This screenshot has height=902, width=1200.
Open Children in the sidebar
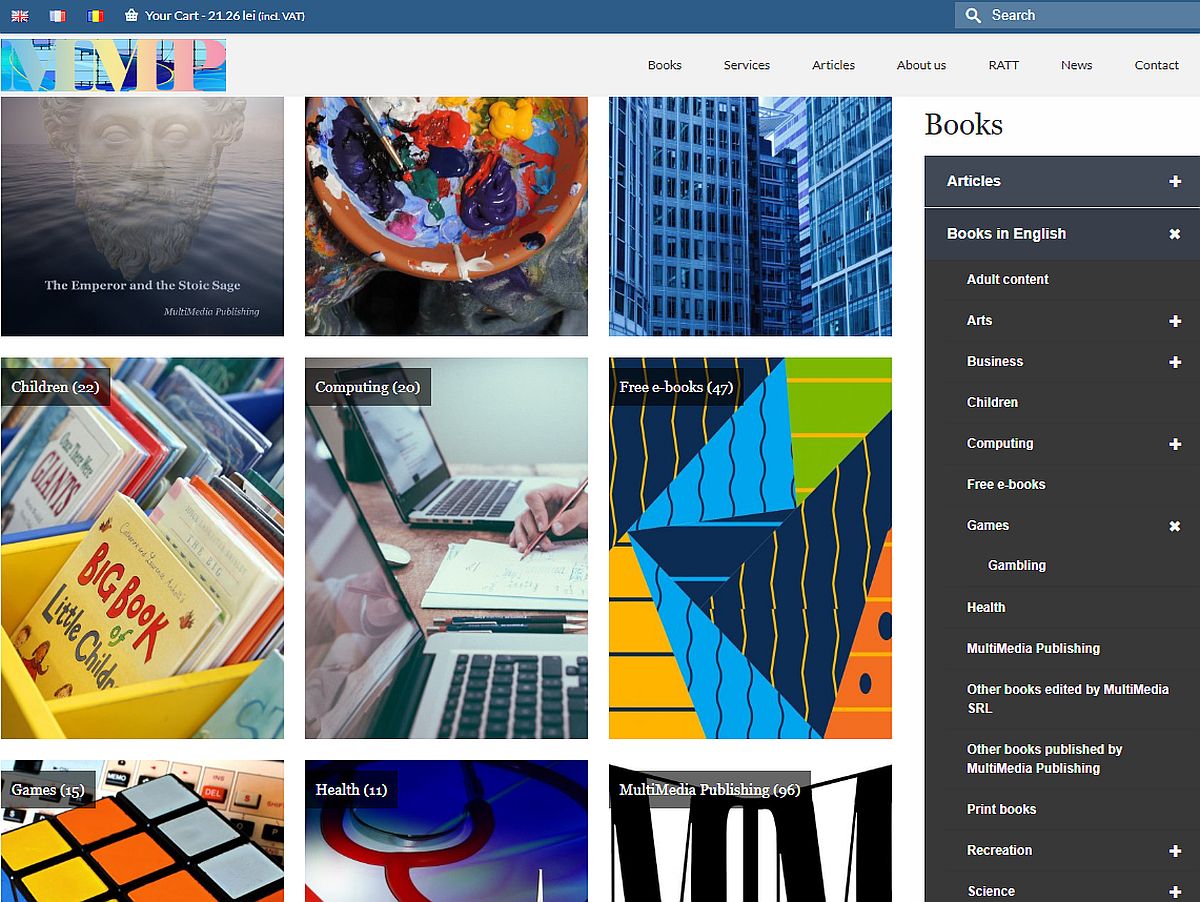[x=992, y=402]
